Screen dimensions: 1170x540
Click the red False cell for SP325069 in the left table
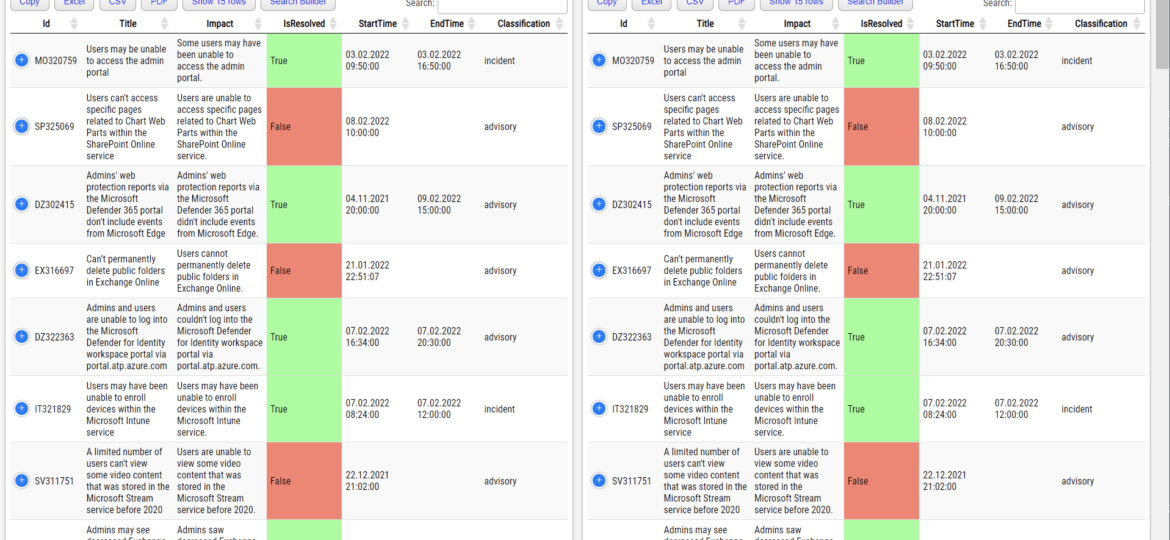pyautogui.click(x=304, y=127)
